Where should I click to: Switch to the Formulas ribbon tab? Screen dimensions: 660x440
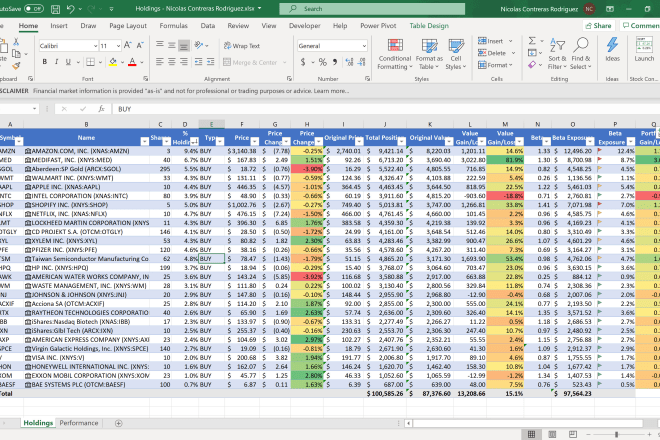(173, 26)
